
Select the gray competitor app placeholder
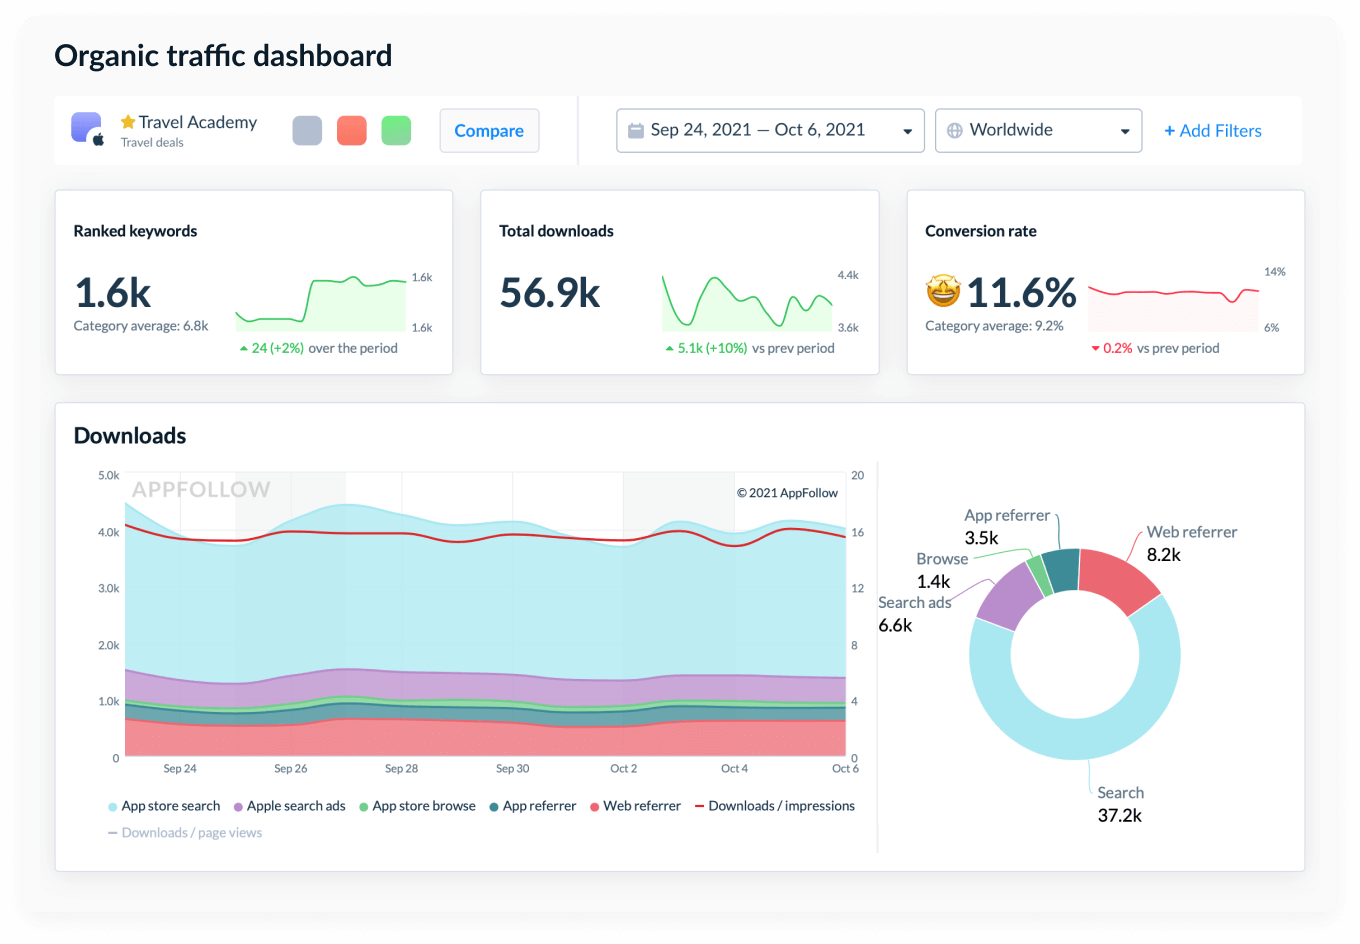(307, 130)
